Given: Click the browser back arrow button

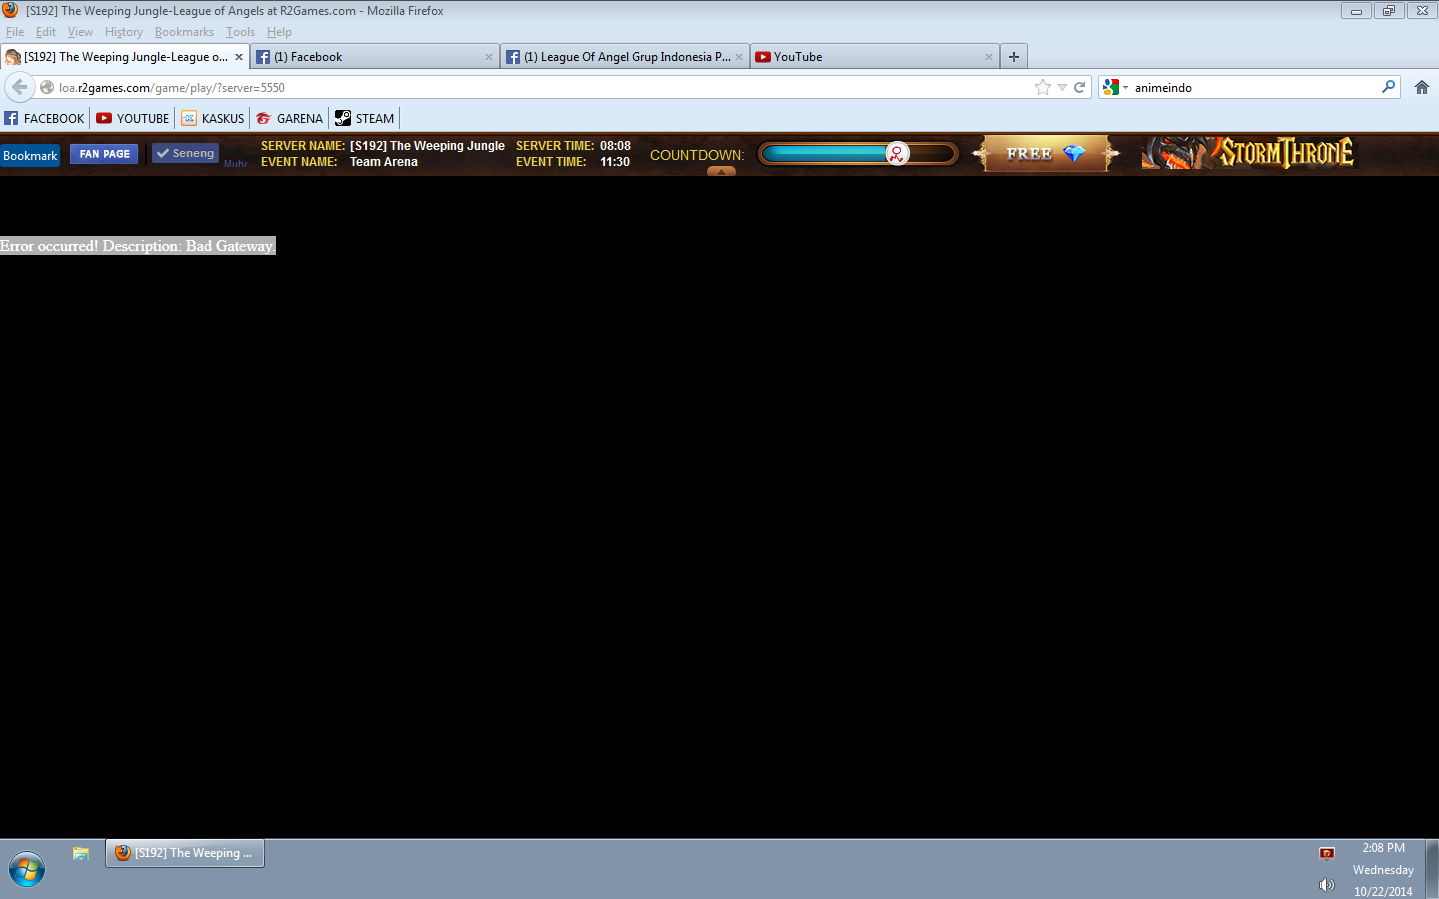Looking at the screenshot, I should pos(19,87).
